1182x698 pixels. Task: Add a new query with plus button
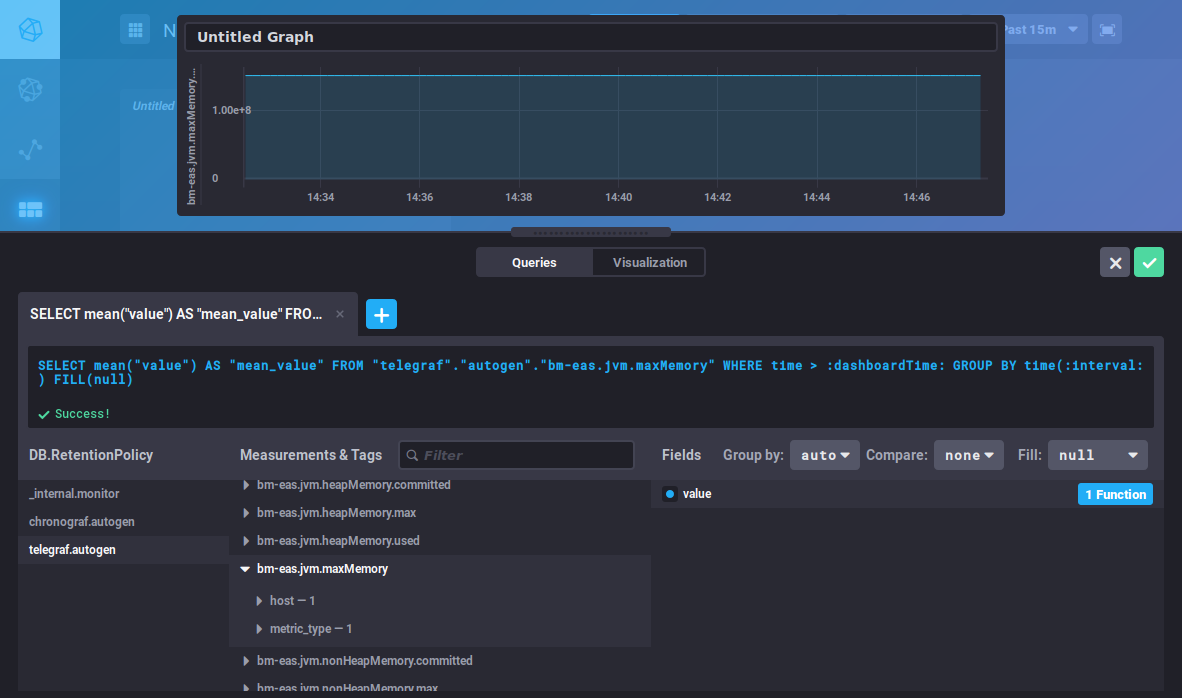pyautogui.click(x=381, y=314)
